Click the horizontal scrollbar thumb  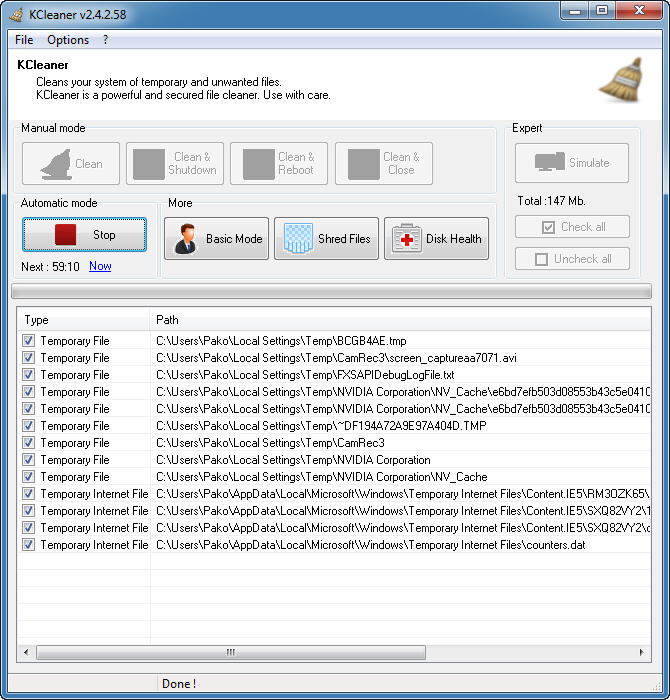tap(231, 652)
